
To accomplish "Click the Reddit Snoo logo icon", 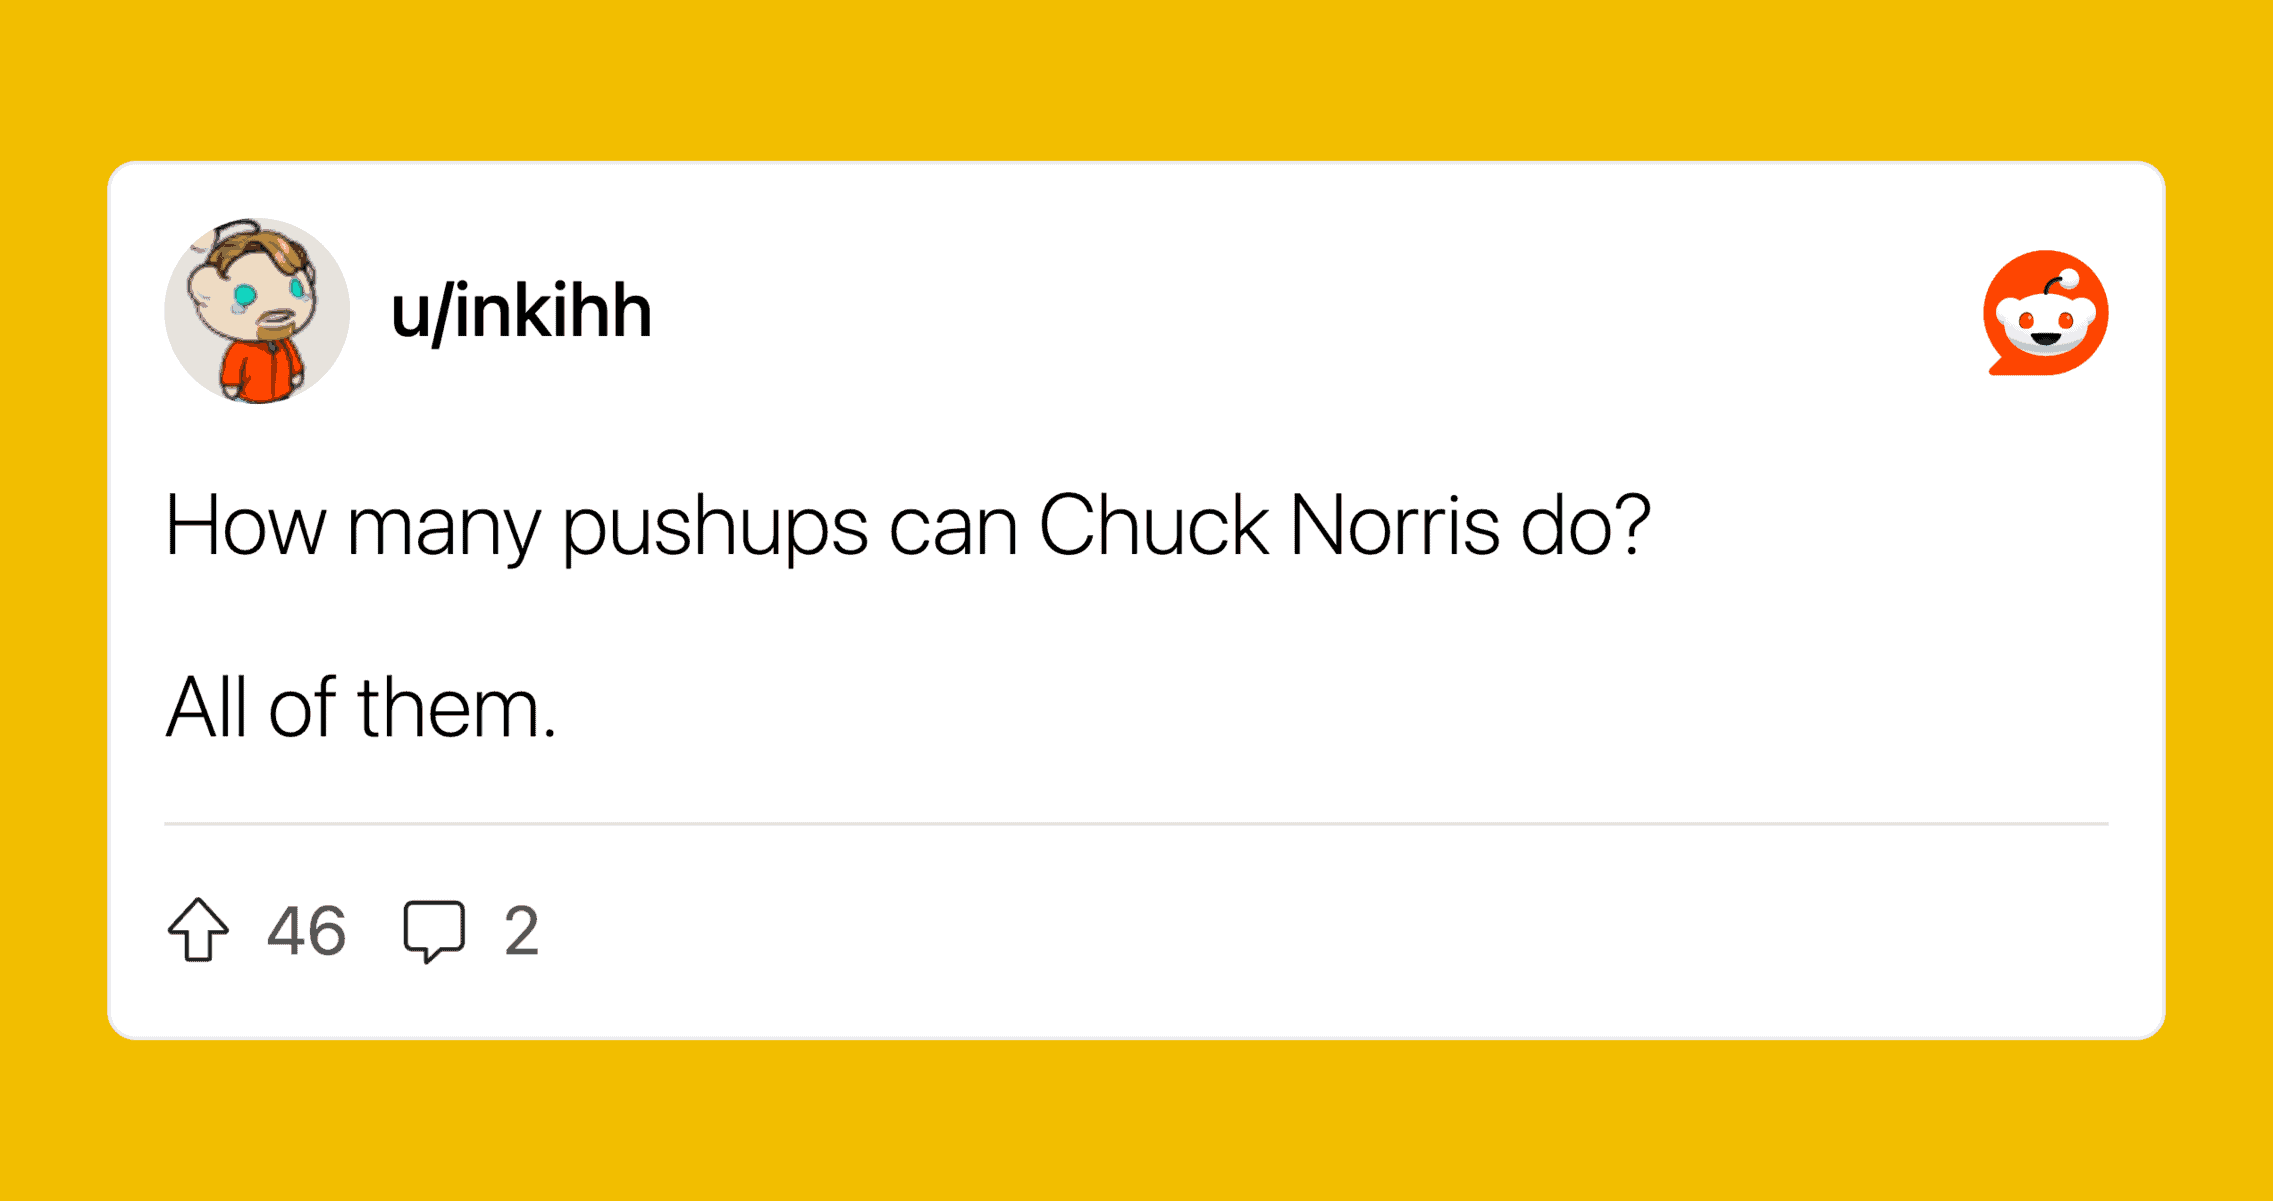I will (x=2045, y=313).
